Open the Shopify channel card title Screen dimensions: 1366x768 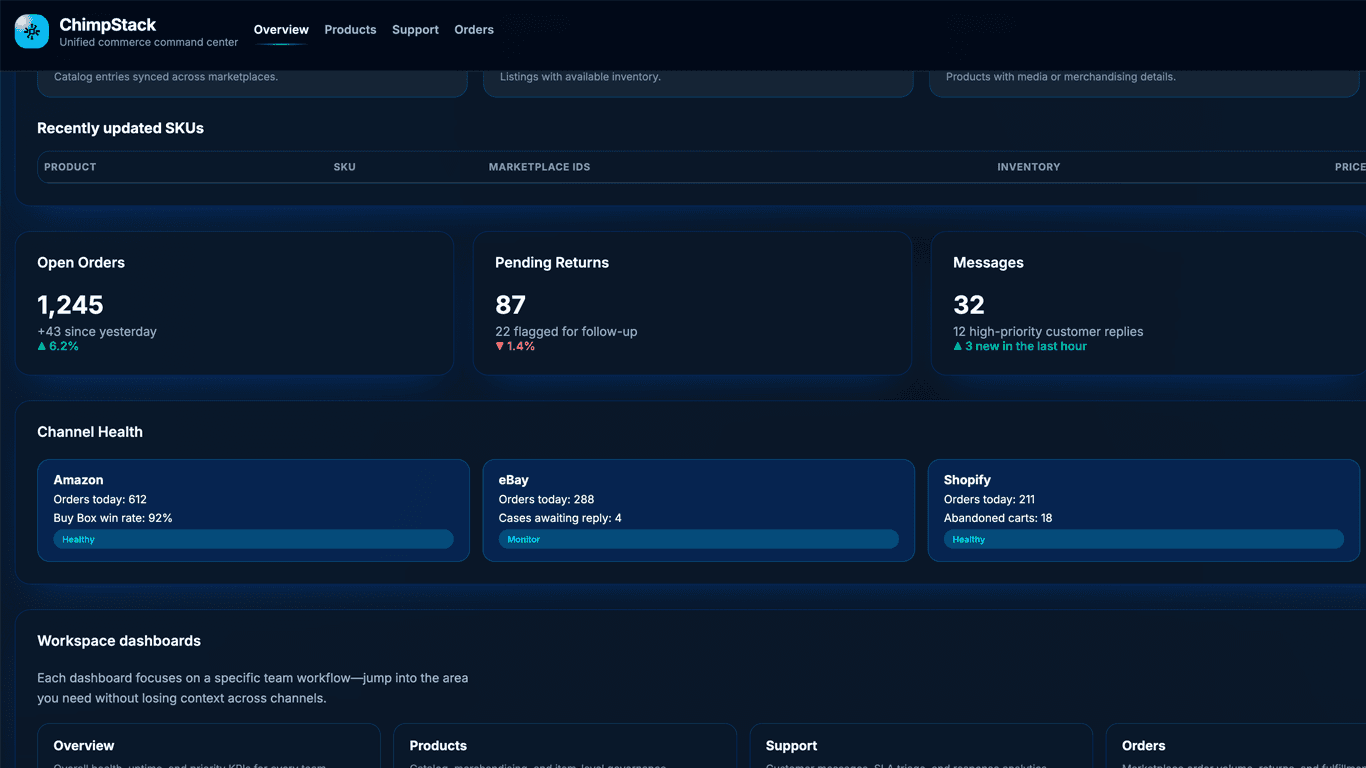tap(967, 480)
